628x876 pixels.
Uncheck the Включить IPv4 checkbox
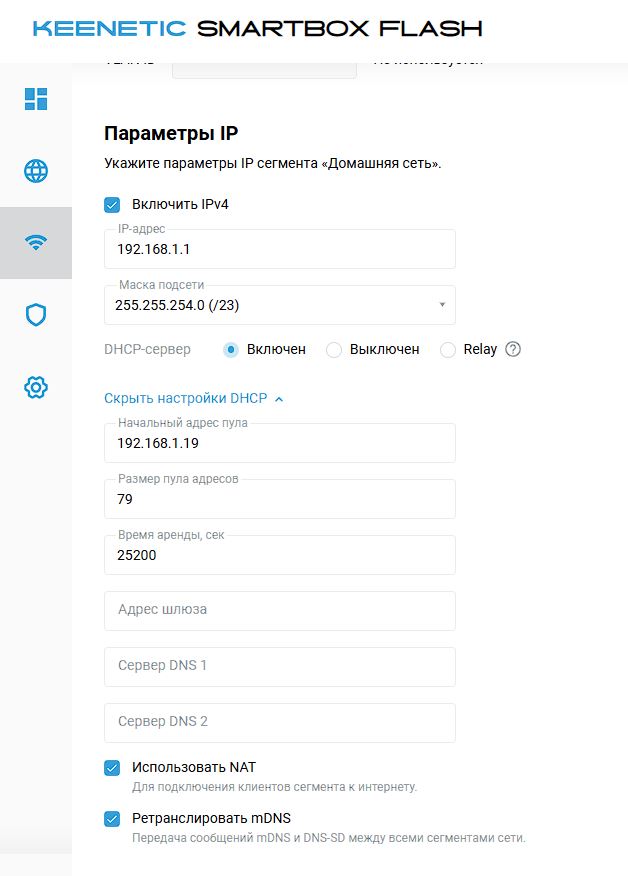point(112,205)
